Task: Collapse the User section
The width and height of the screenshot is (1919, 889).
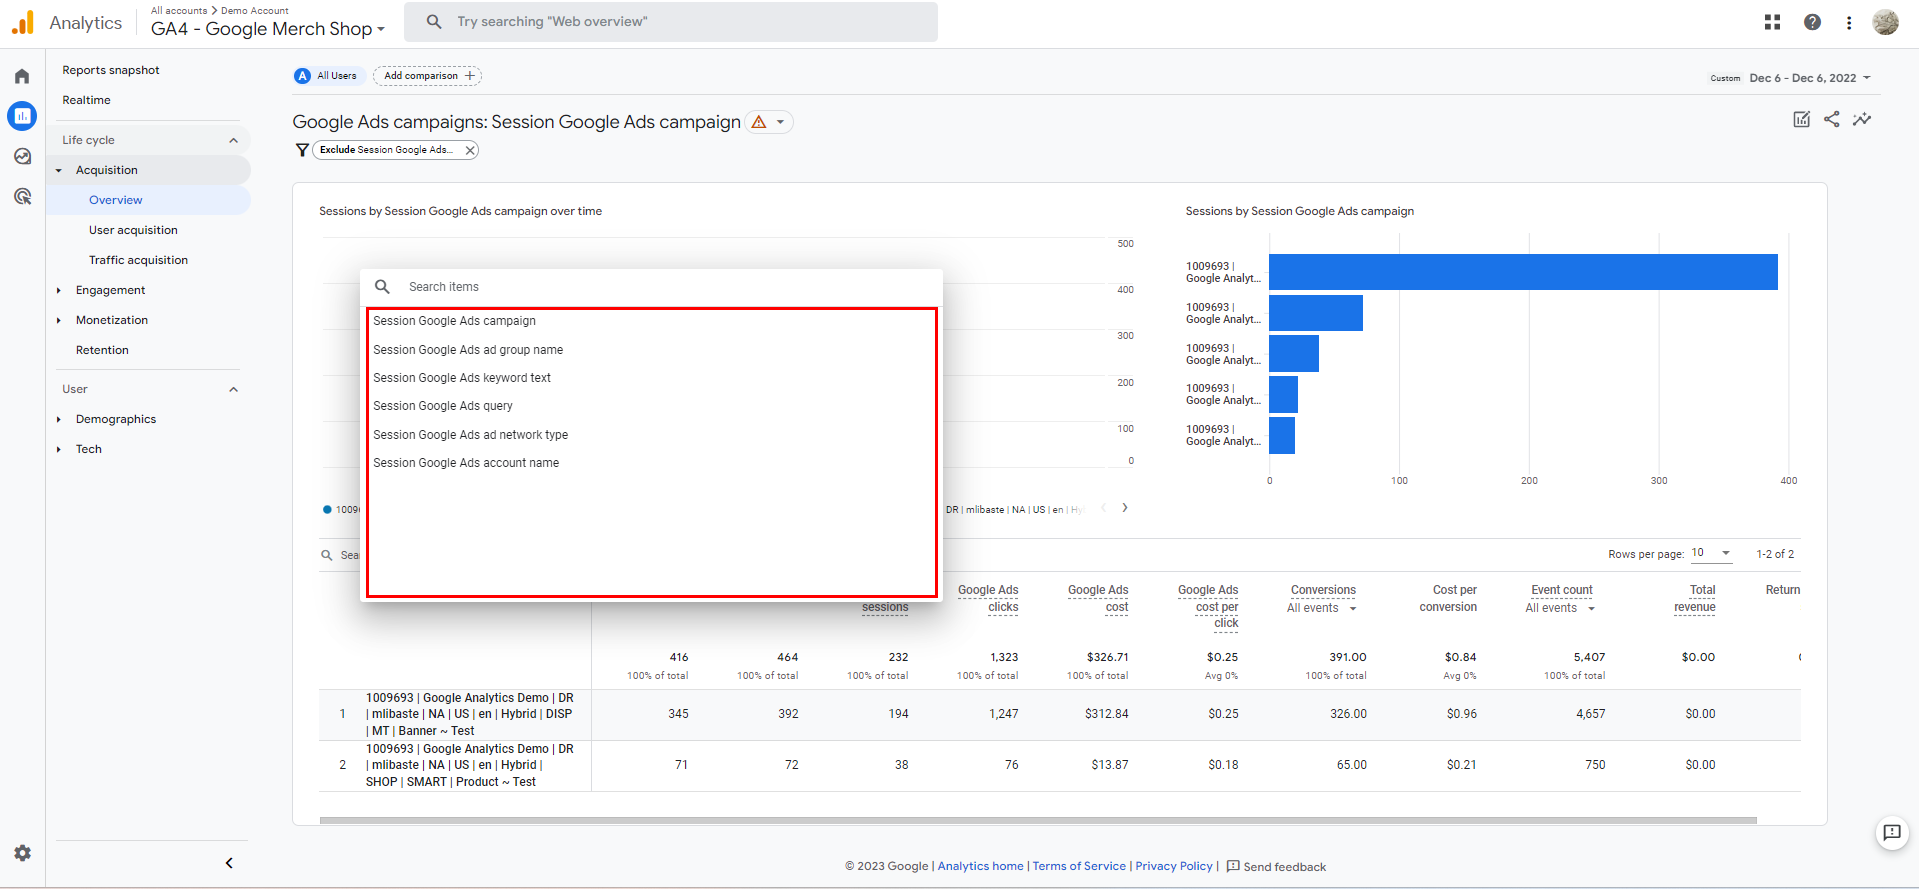Action: (234, 389)
